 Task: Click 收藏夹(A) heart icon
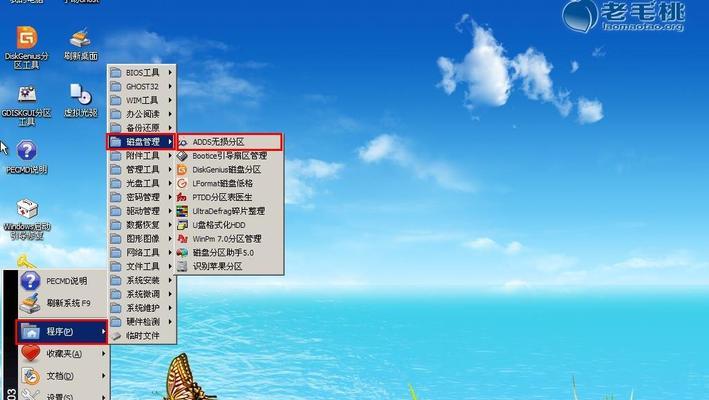click(x=30, y=353)
